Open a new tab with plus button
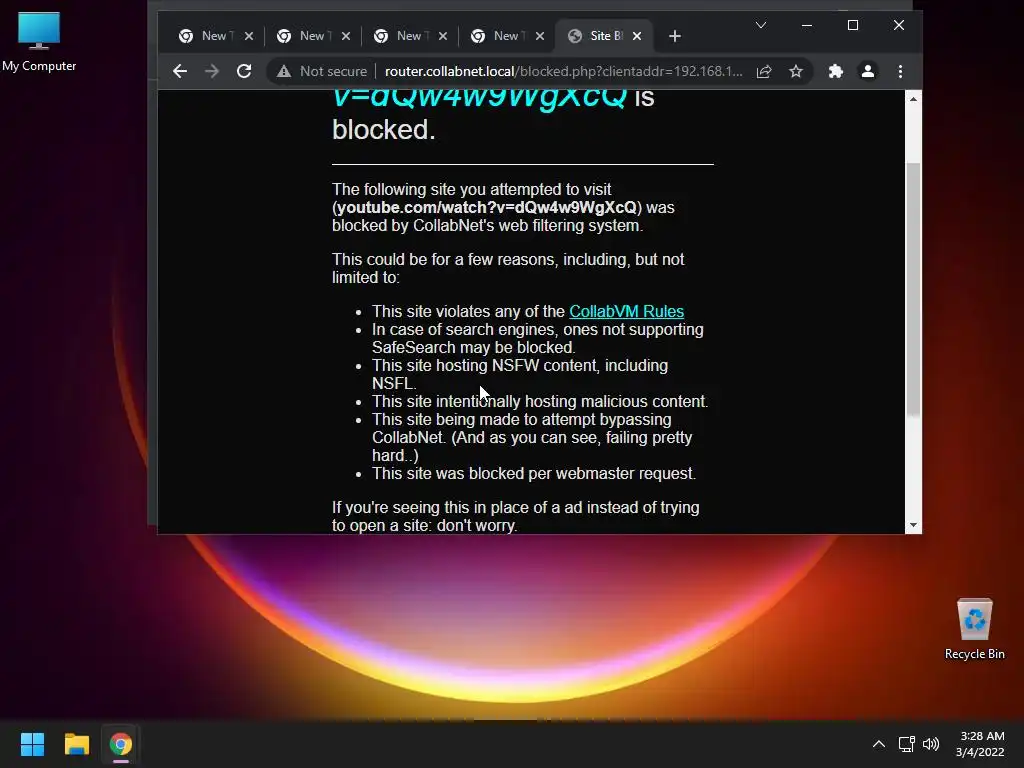1024x768 pixels. click(675, 36)
